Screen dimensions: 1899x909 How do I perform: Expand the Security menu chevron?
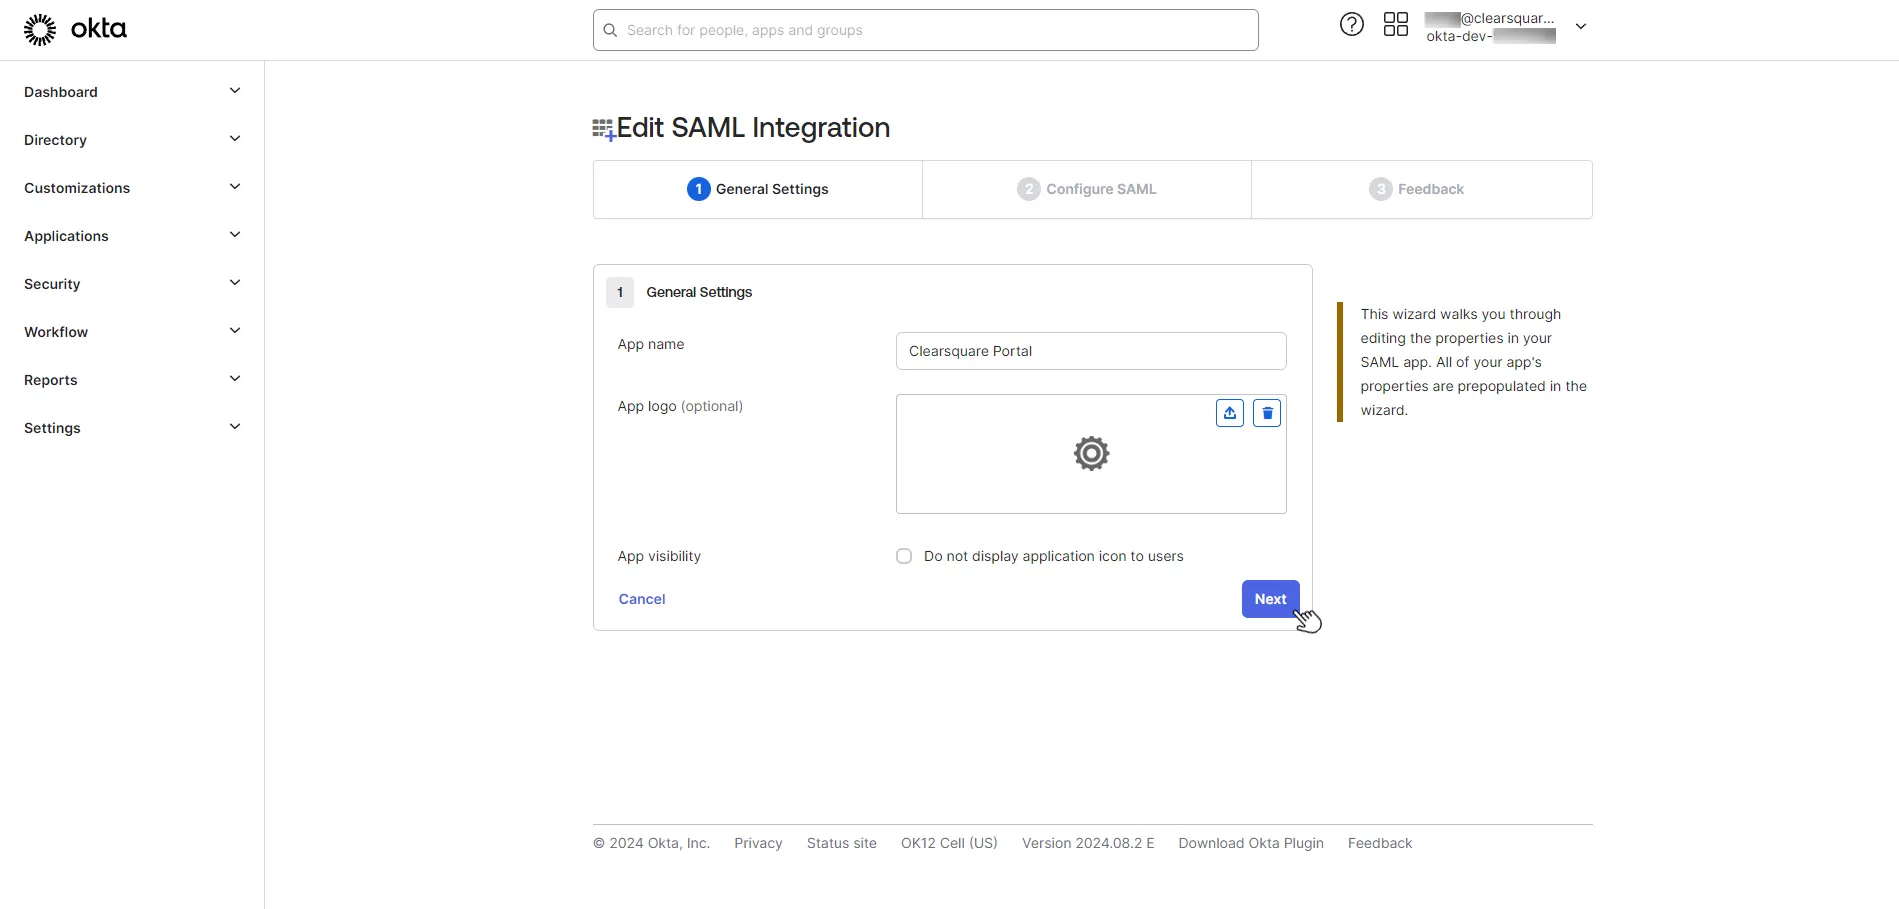235,283
